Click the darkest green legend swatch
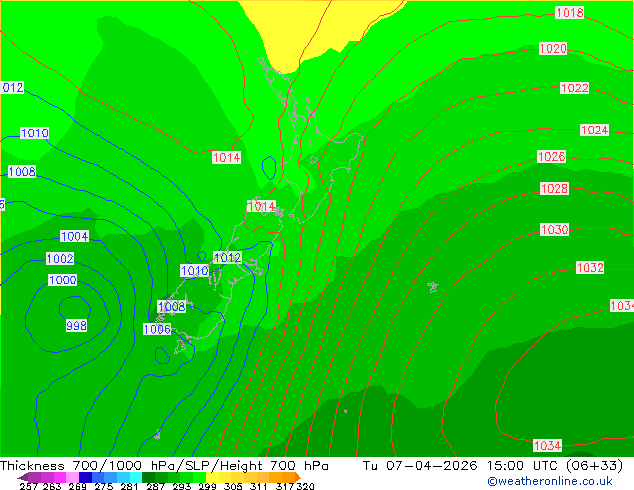The width and height of the screenshot is (634, 490). click(x=148, y=477)
